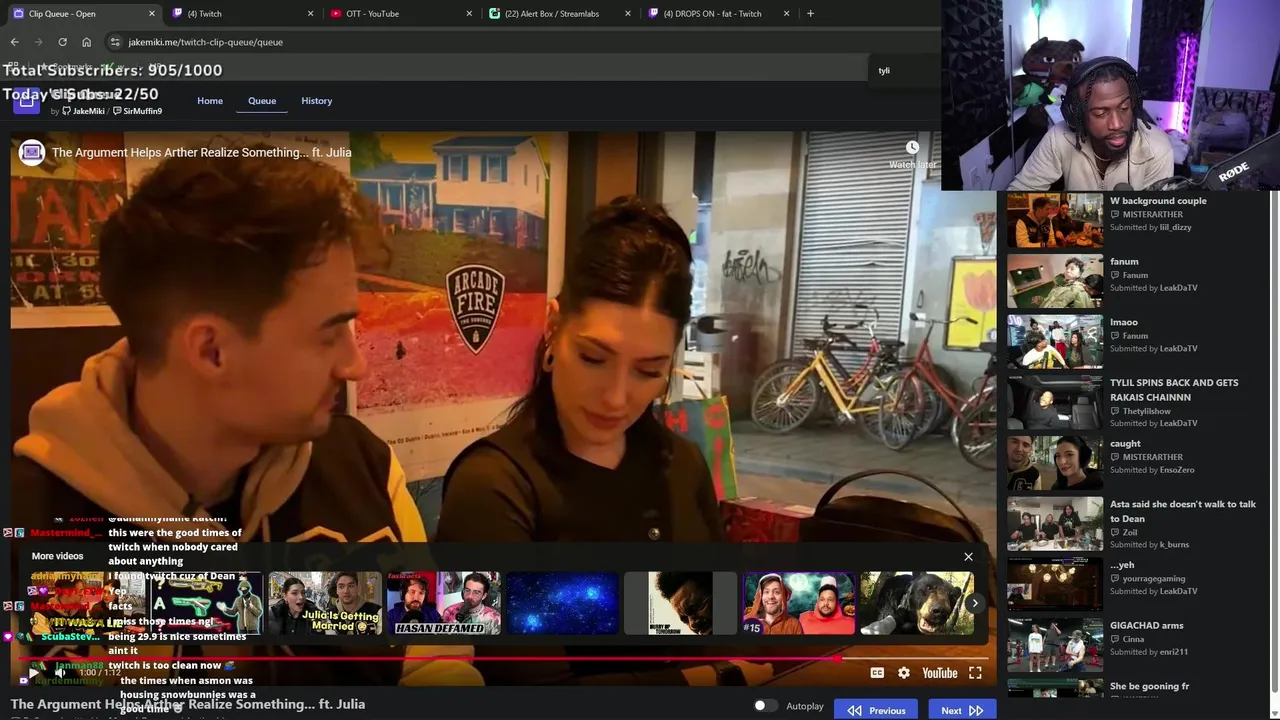Go to the Previous clip

click(876, 710)
